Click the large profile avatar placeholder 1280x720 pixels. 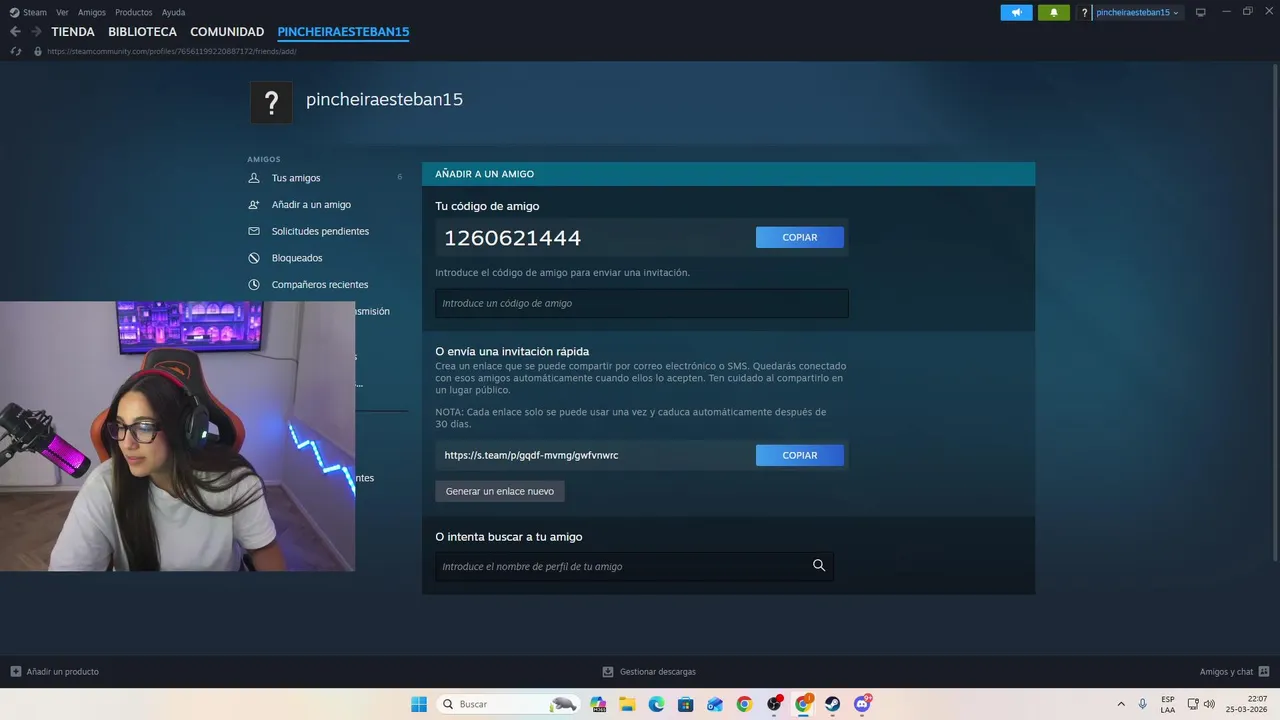click(271, 102)
